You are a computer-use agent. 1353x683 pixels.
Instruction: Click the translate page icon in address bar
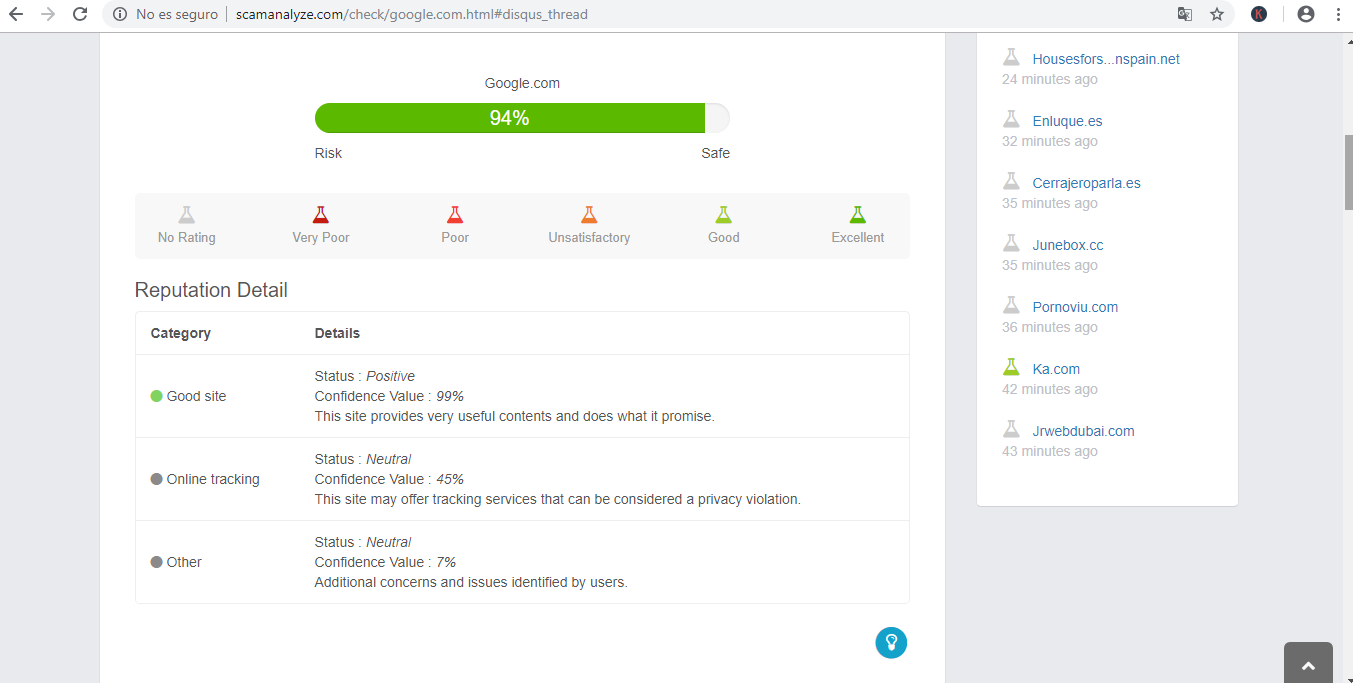pyautogui.click(x=1185, y=14)
